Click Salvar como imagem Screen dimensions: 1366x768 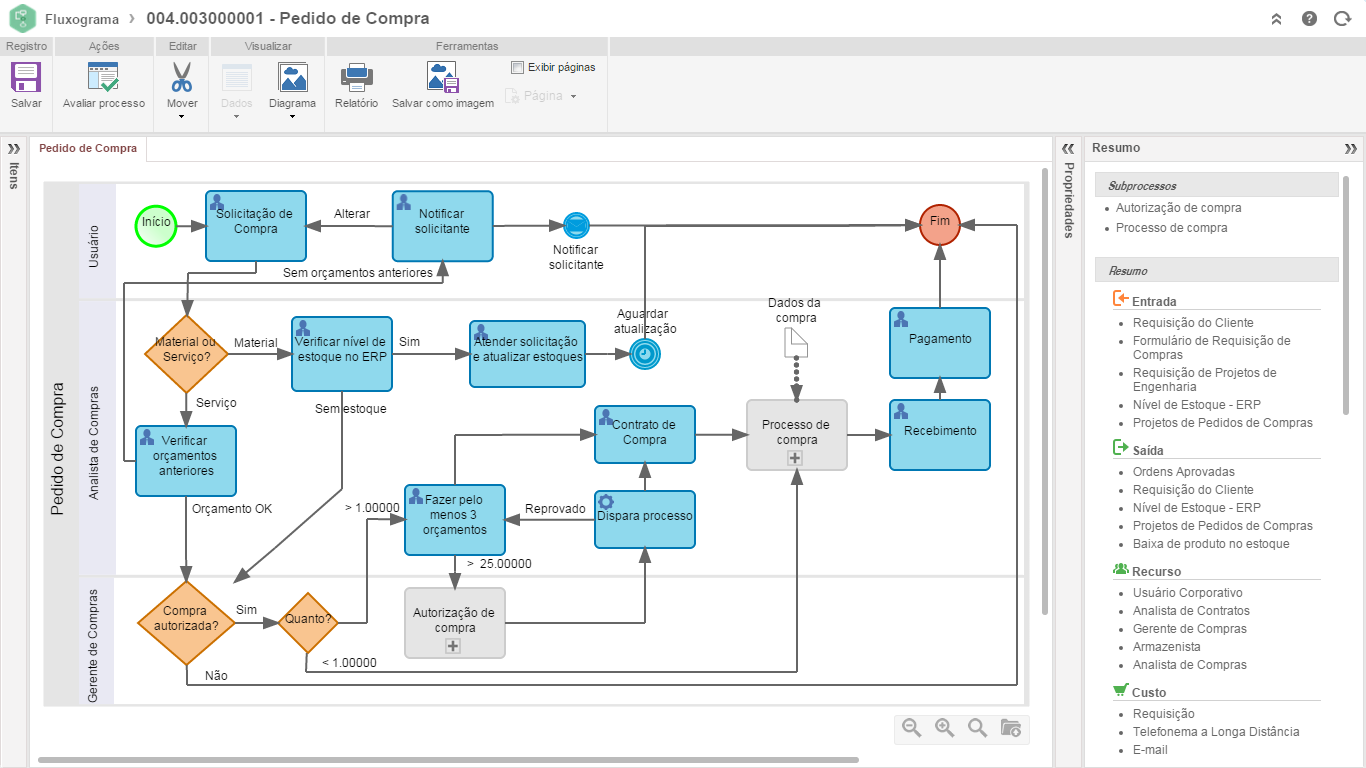pyautogui.click(x=442, y=78)
